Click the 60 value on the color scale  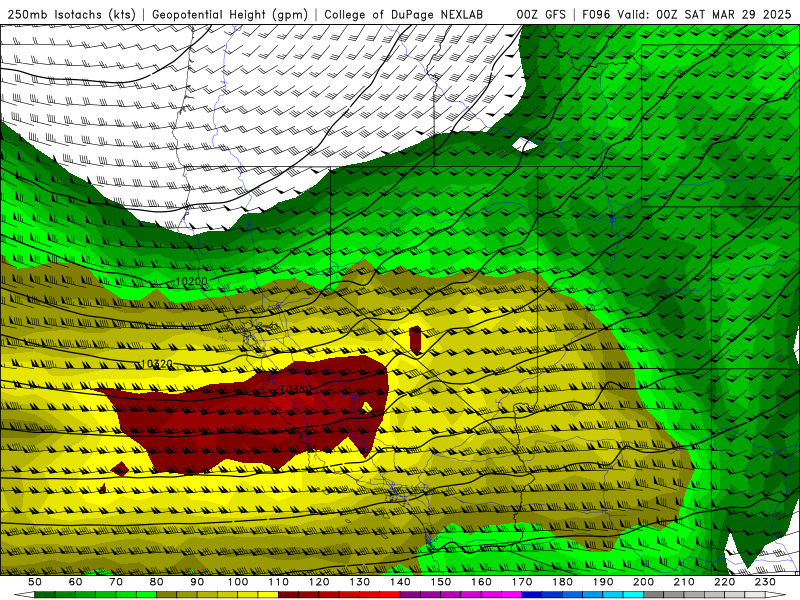76,582
